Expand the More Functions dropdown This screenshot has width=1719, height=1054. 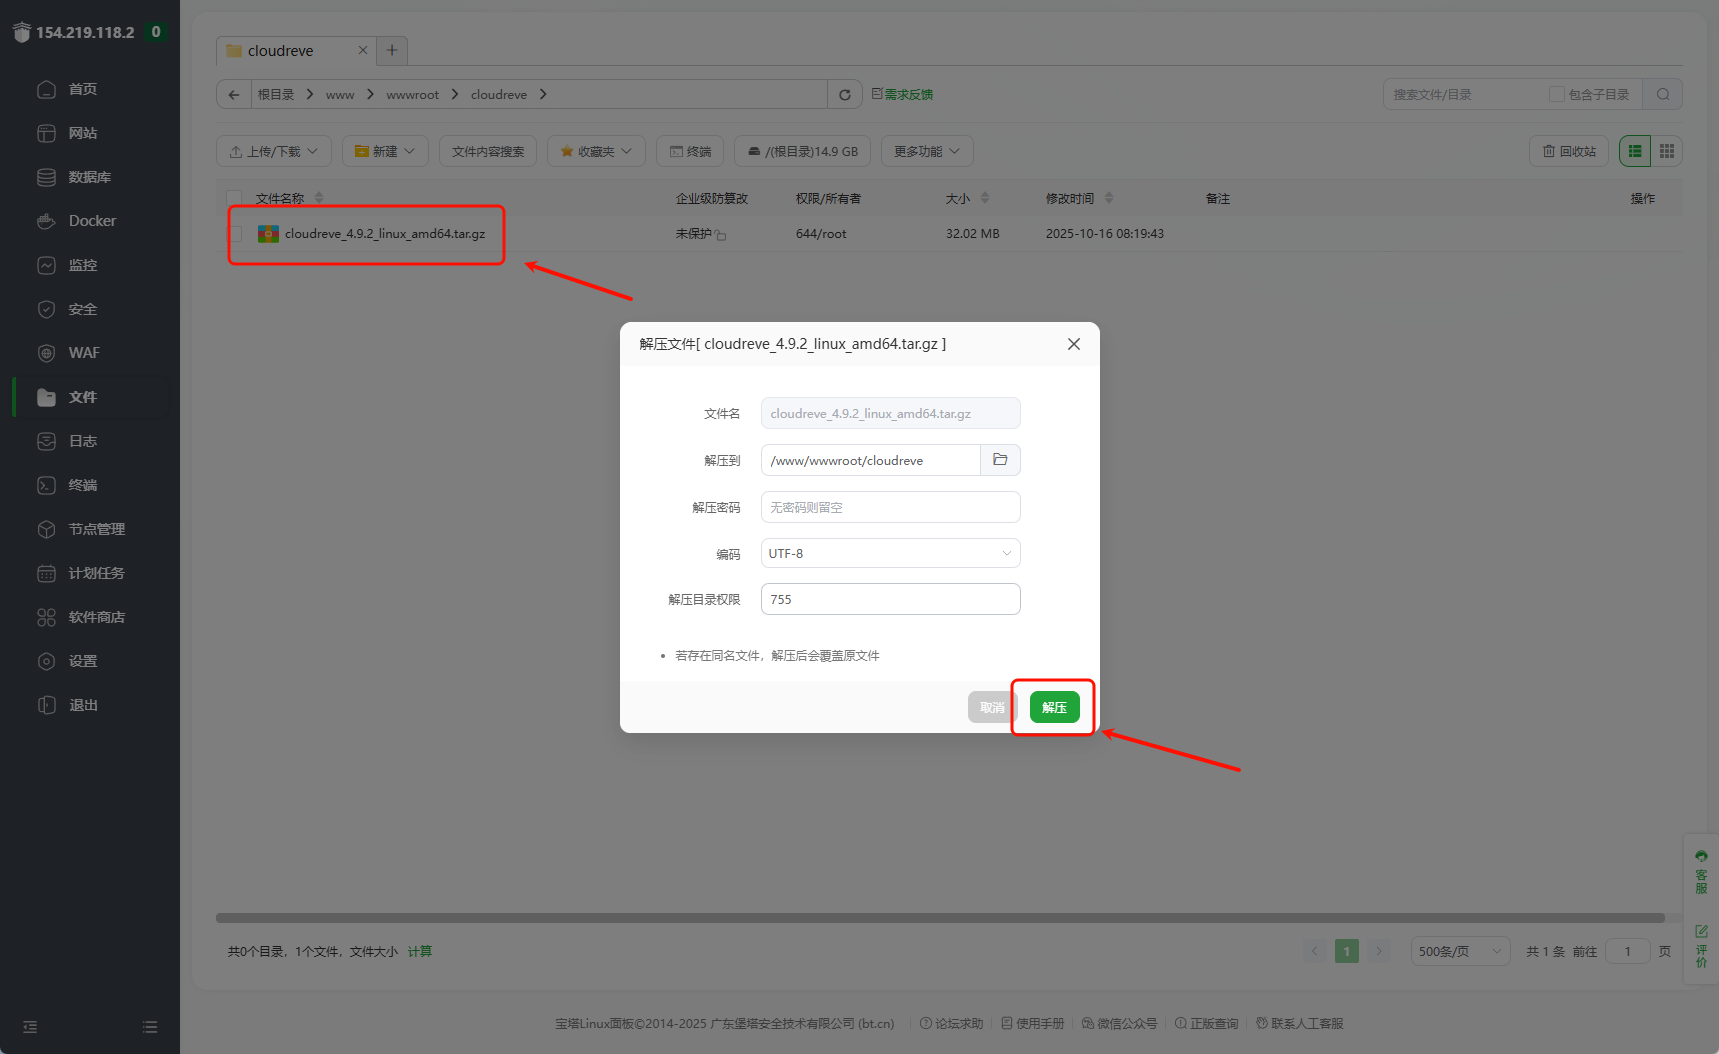pos(926,151)
